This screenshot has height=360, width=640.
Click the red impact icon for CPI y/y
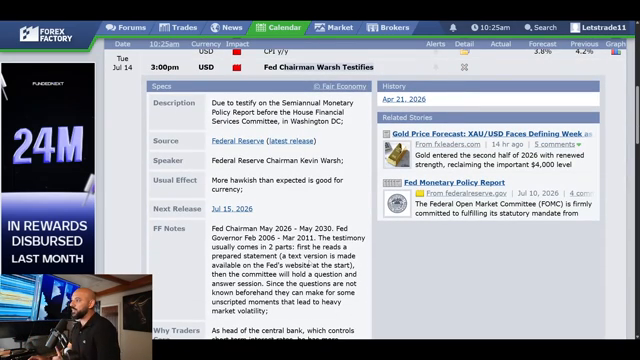point(237,52)
